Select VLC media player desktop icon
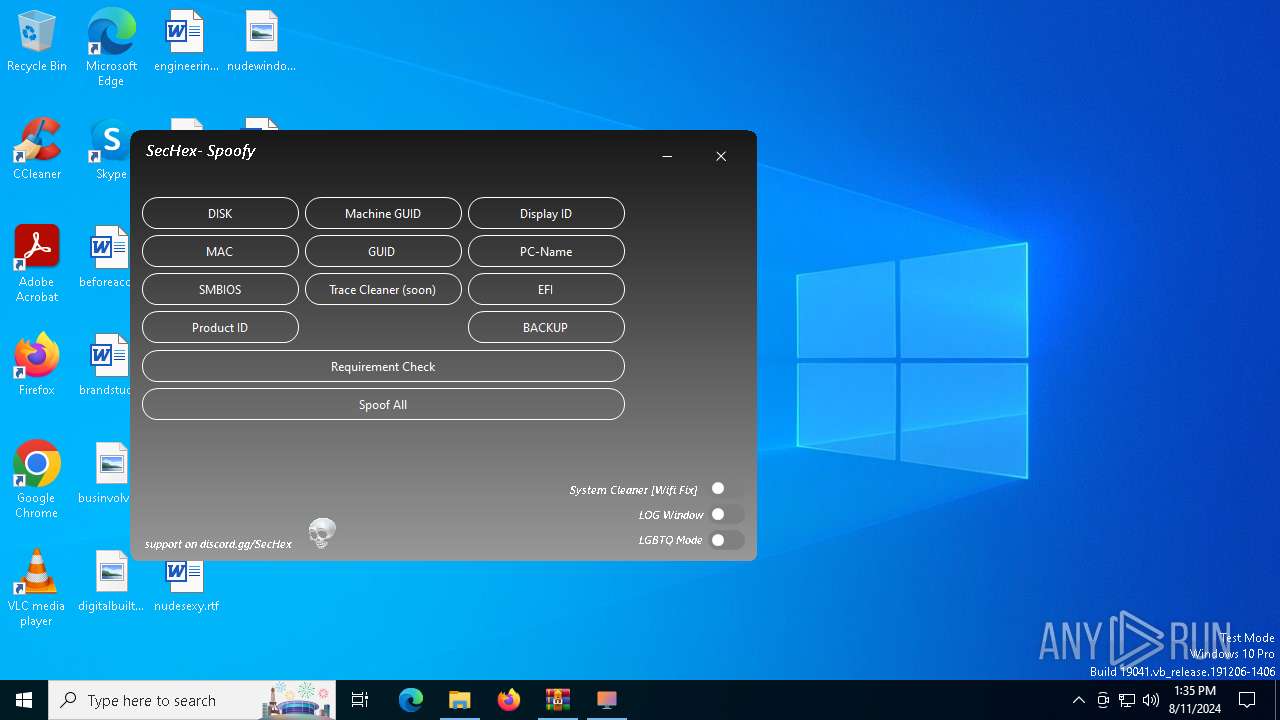 pyautogui.click(x=37, y=588)
